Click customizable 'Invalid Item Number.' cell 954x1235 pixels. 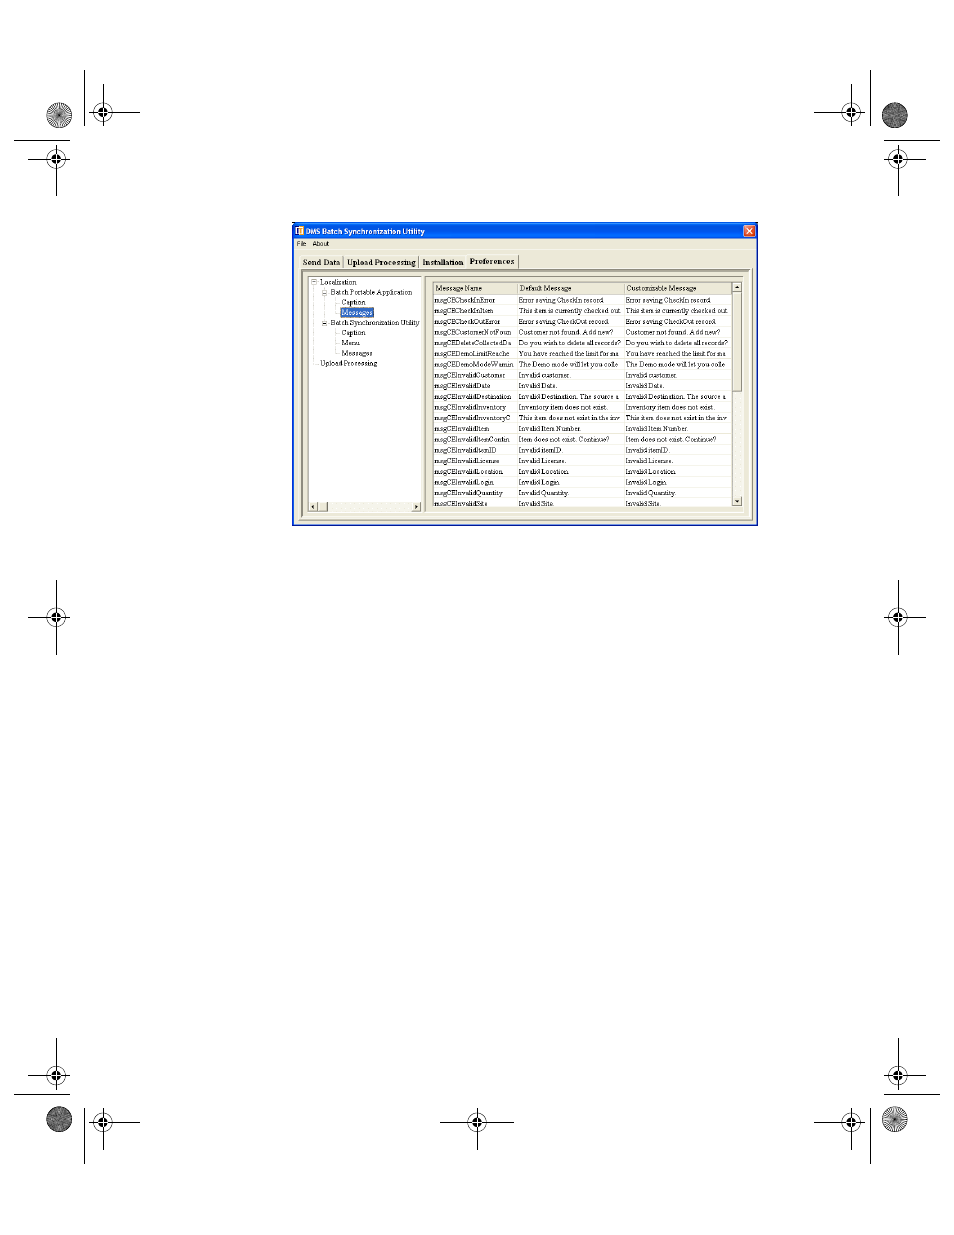pyautogui.click(x=678, y=429)
